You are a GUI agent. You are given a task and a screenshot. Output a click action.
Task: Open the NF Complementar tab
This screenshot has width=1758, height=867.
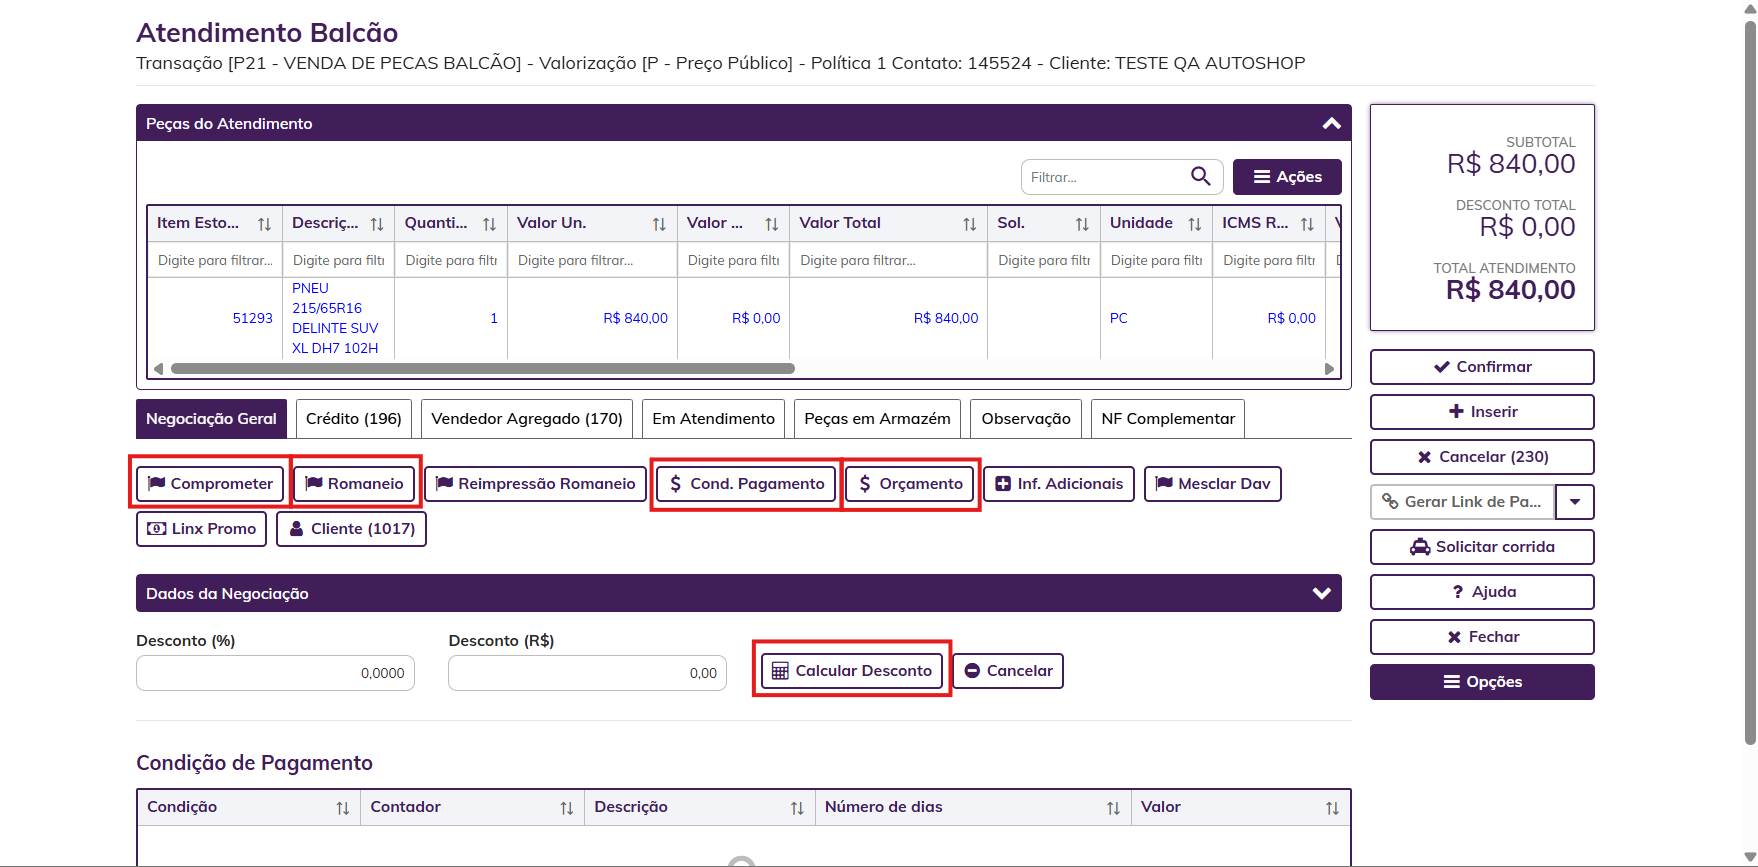[x=1168, y=419]
